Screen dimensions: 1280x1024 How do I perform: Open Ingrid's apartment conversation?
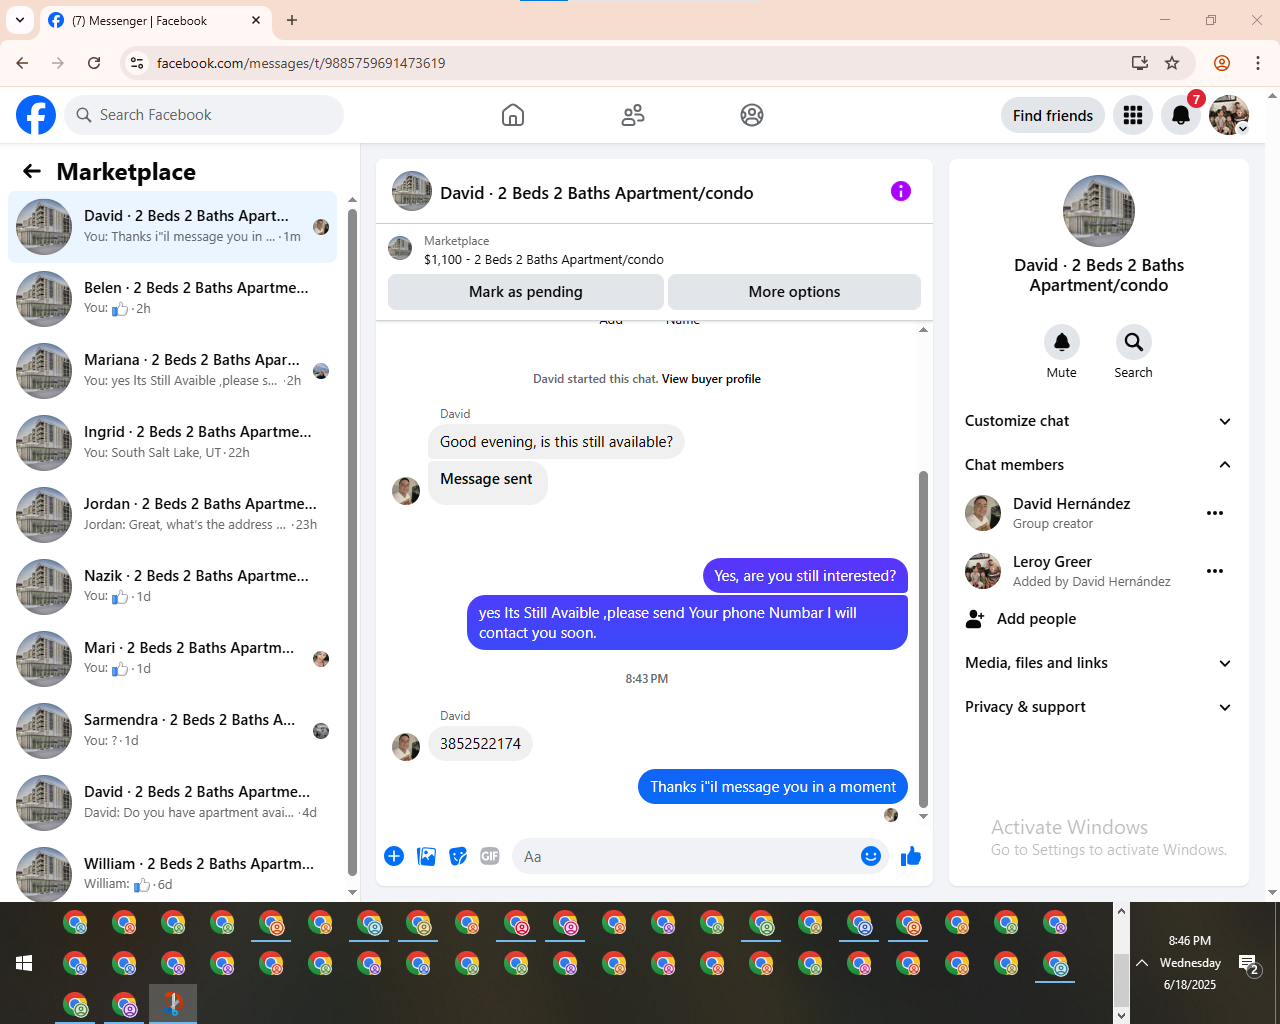click(172, 443)
